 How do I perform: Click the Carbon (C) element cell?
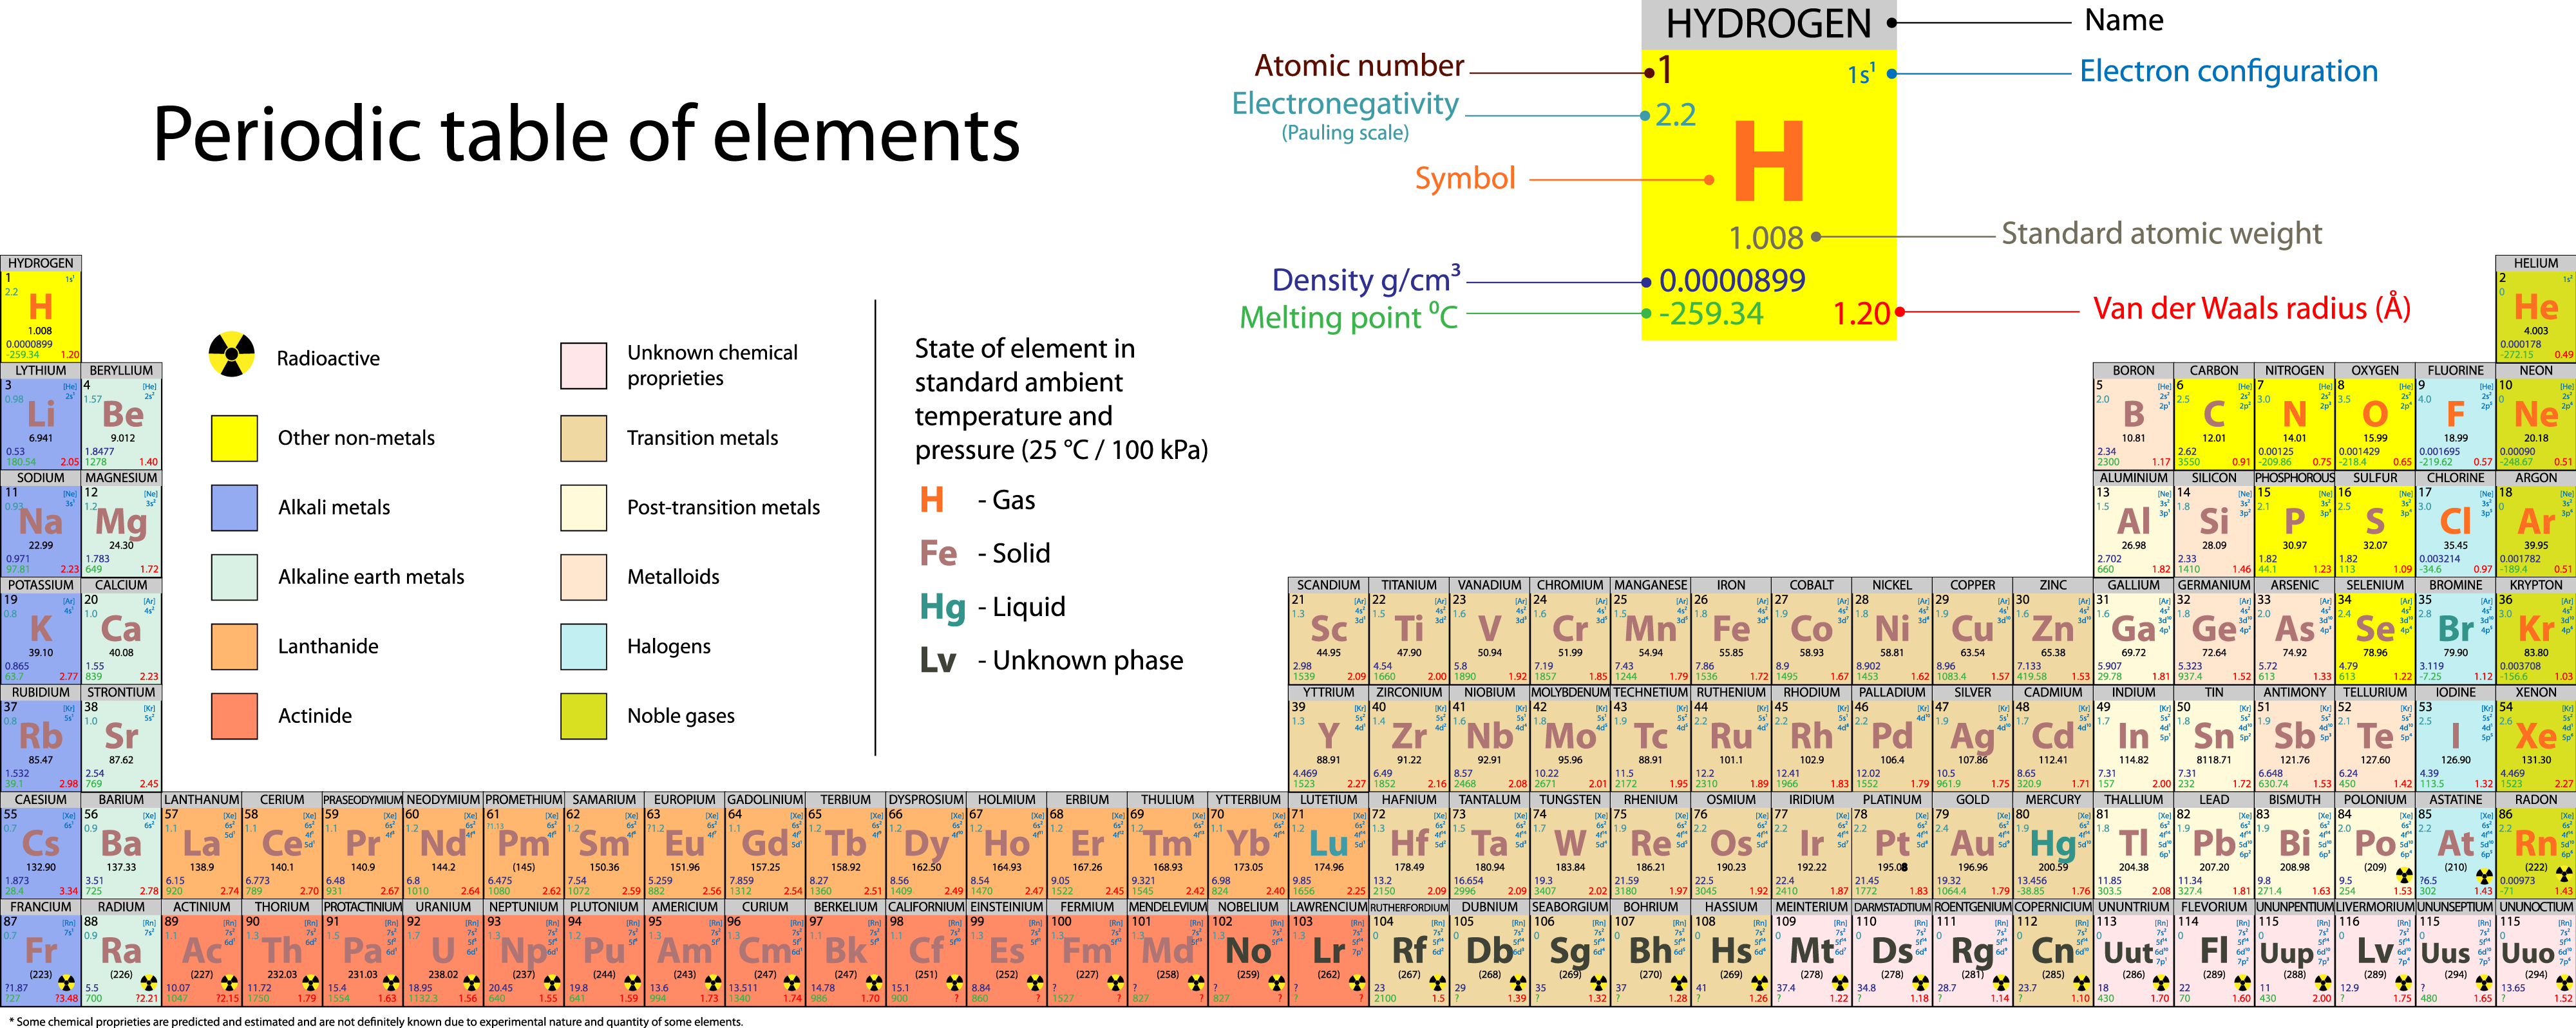[x=2214, y=415]
